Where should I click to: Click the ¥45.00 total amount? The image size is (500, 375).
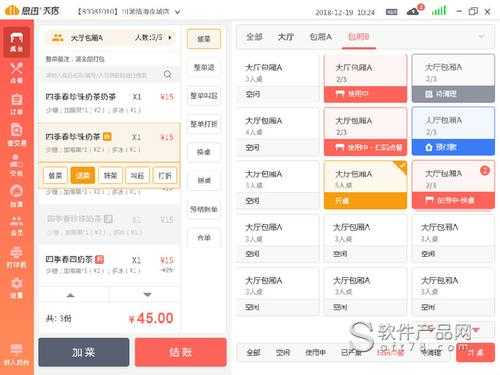tap(151, 318)
